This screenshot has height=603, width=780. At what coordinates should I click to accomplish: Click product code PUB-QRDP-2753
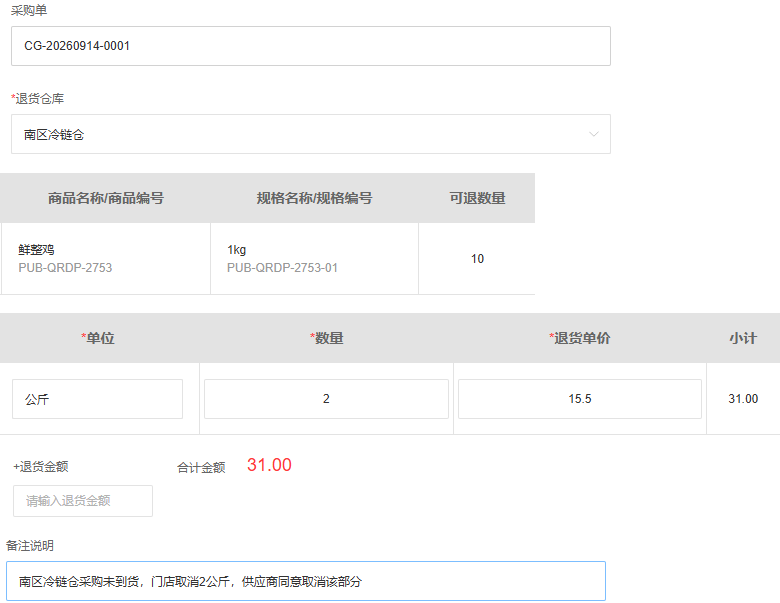click(65, 268)
